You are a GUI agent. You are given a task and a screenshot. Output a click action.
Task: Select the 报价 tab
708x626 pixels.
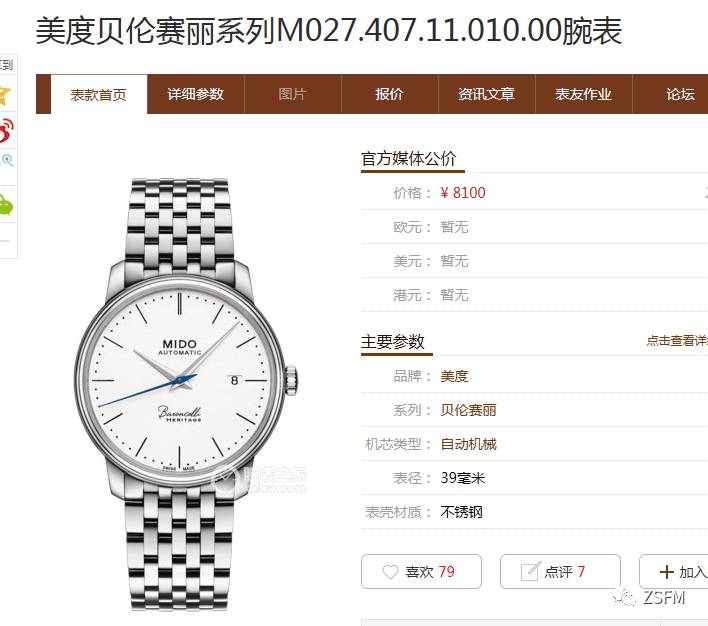[390, 94]
